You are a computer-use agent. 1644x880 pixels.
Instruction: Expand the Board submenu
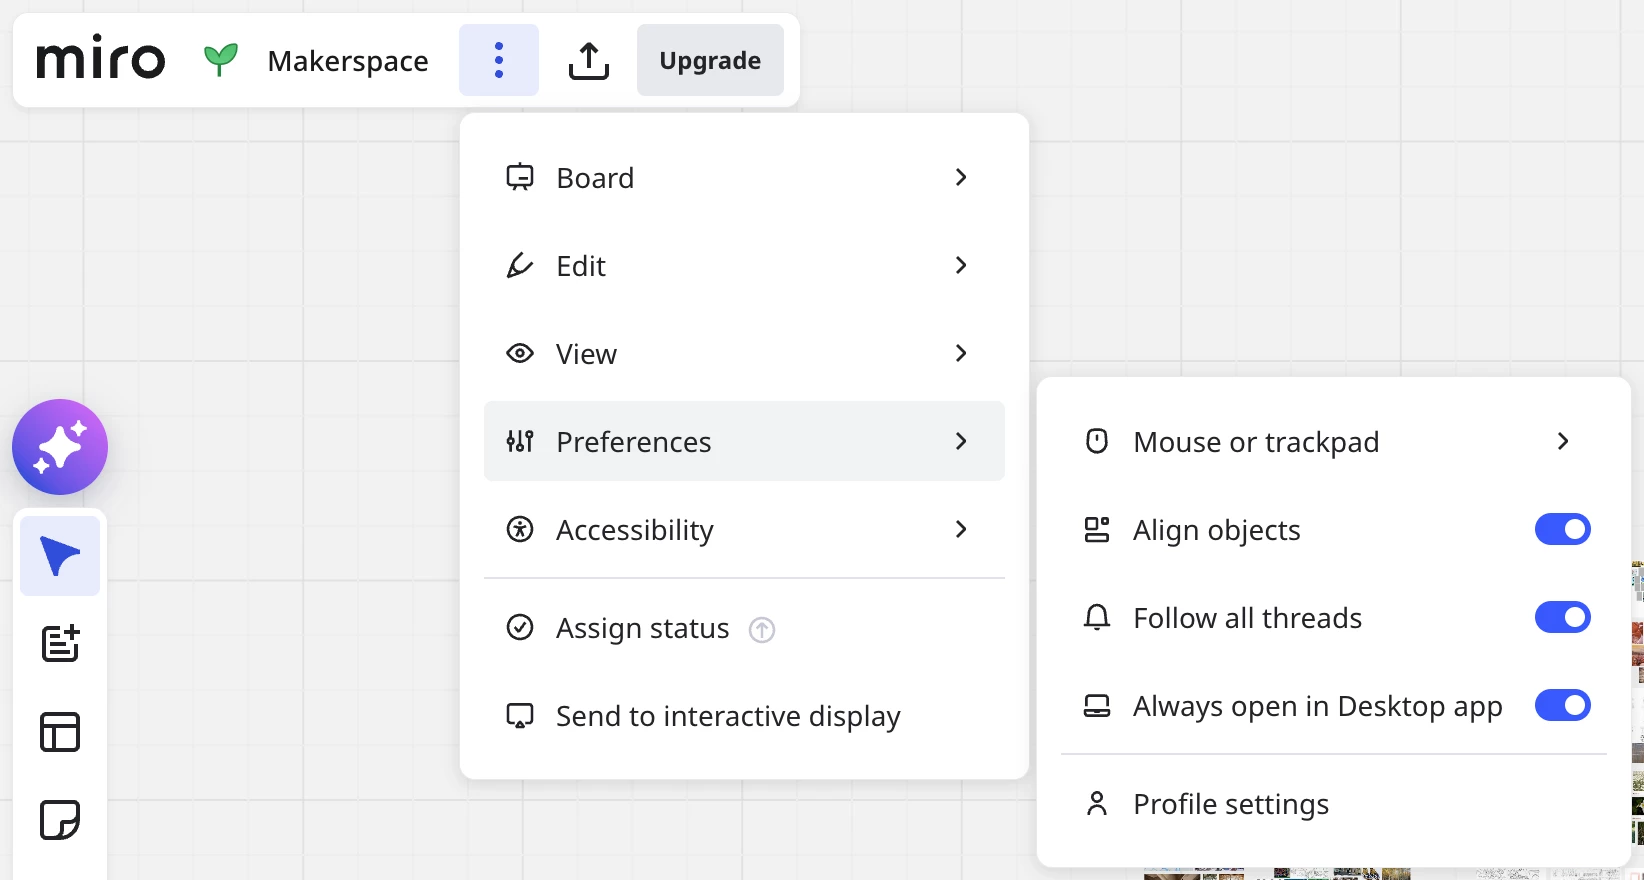(744, 177)
